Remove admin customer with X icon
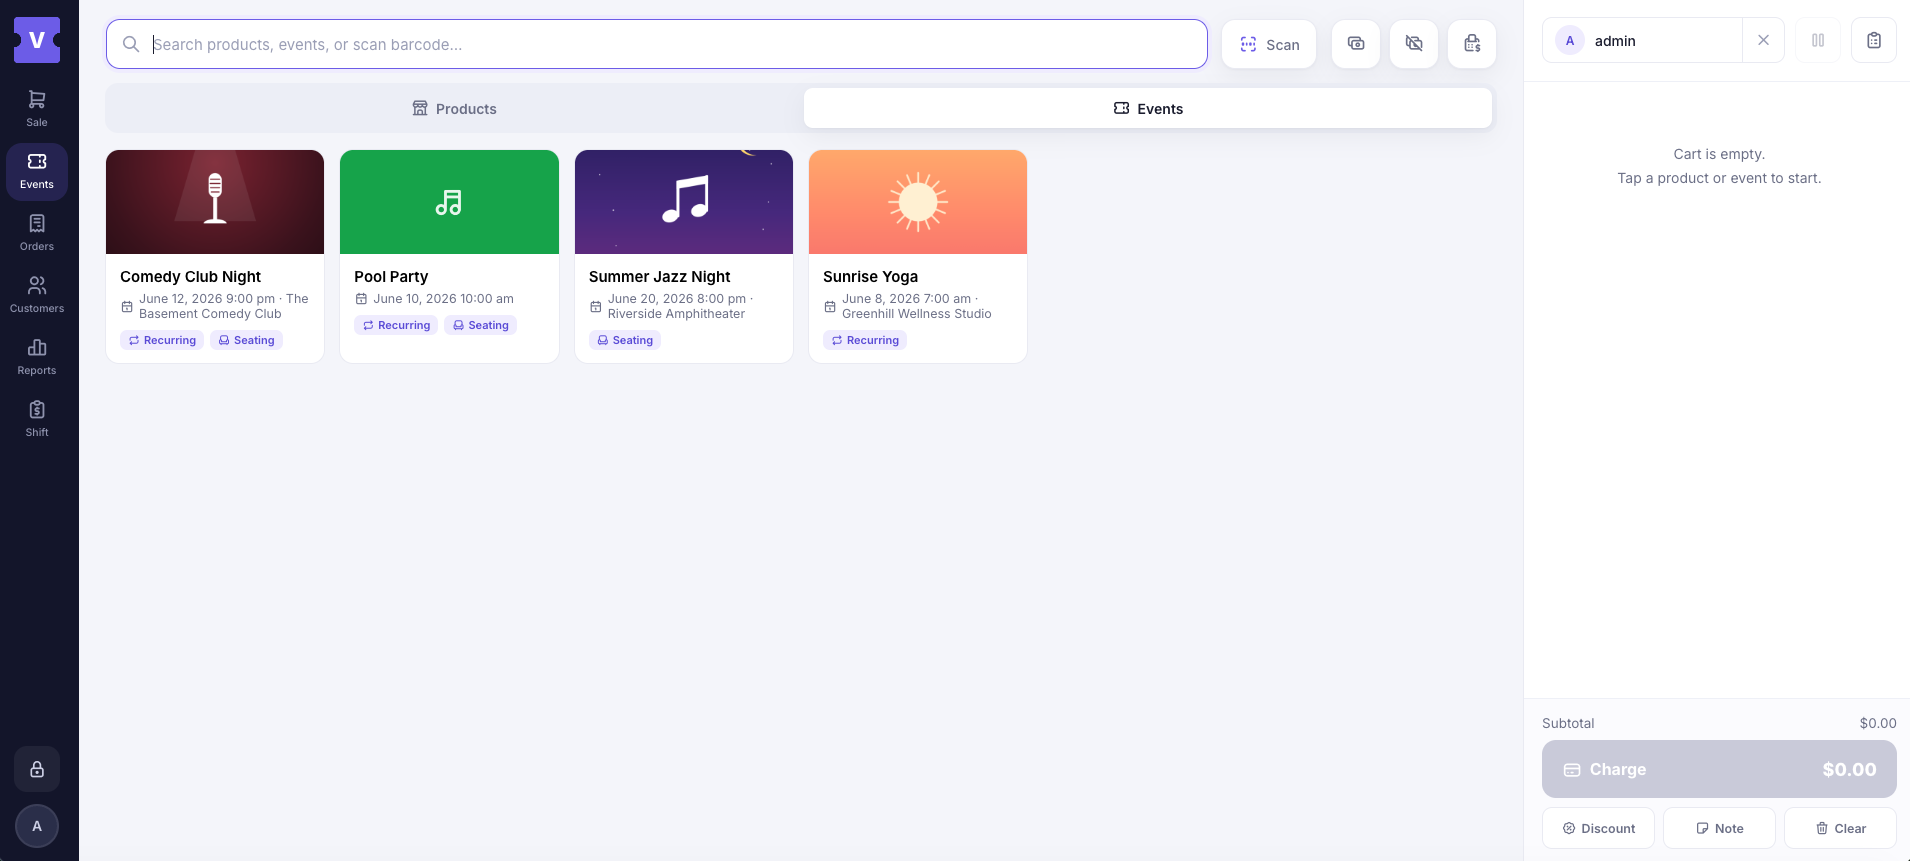Screen dimensions: 1910x861 tap(1763, 40)
